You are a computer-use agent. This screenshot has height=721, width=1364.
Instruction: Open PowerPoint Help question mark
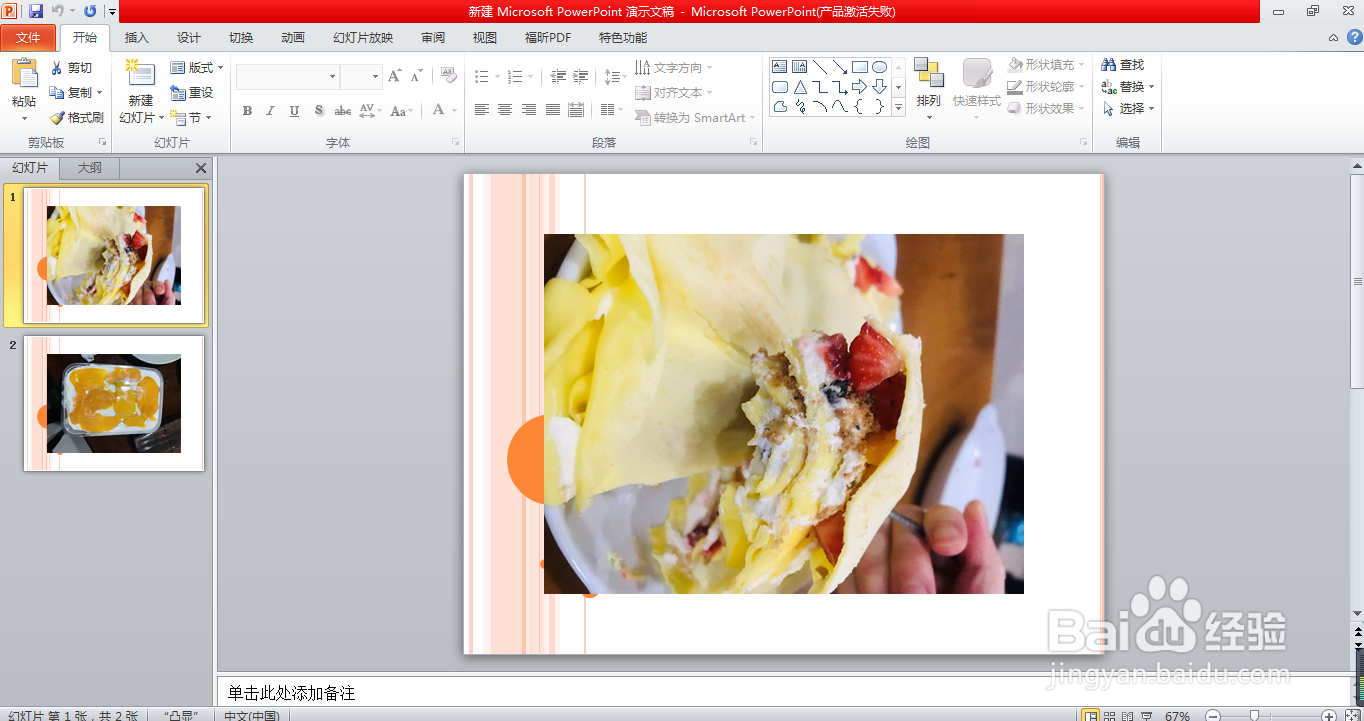click(1353, 38)
